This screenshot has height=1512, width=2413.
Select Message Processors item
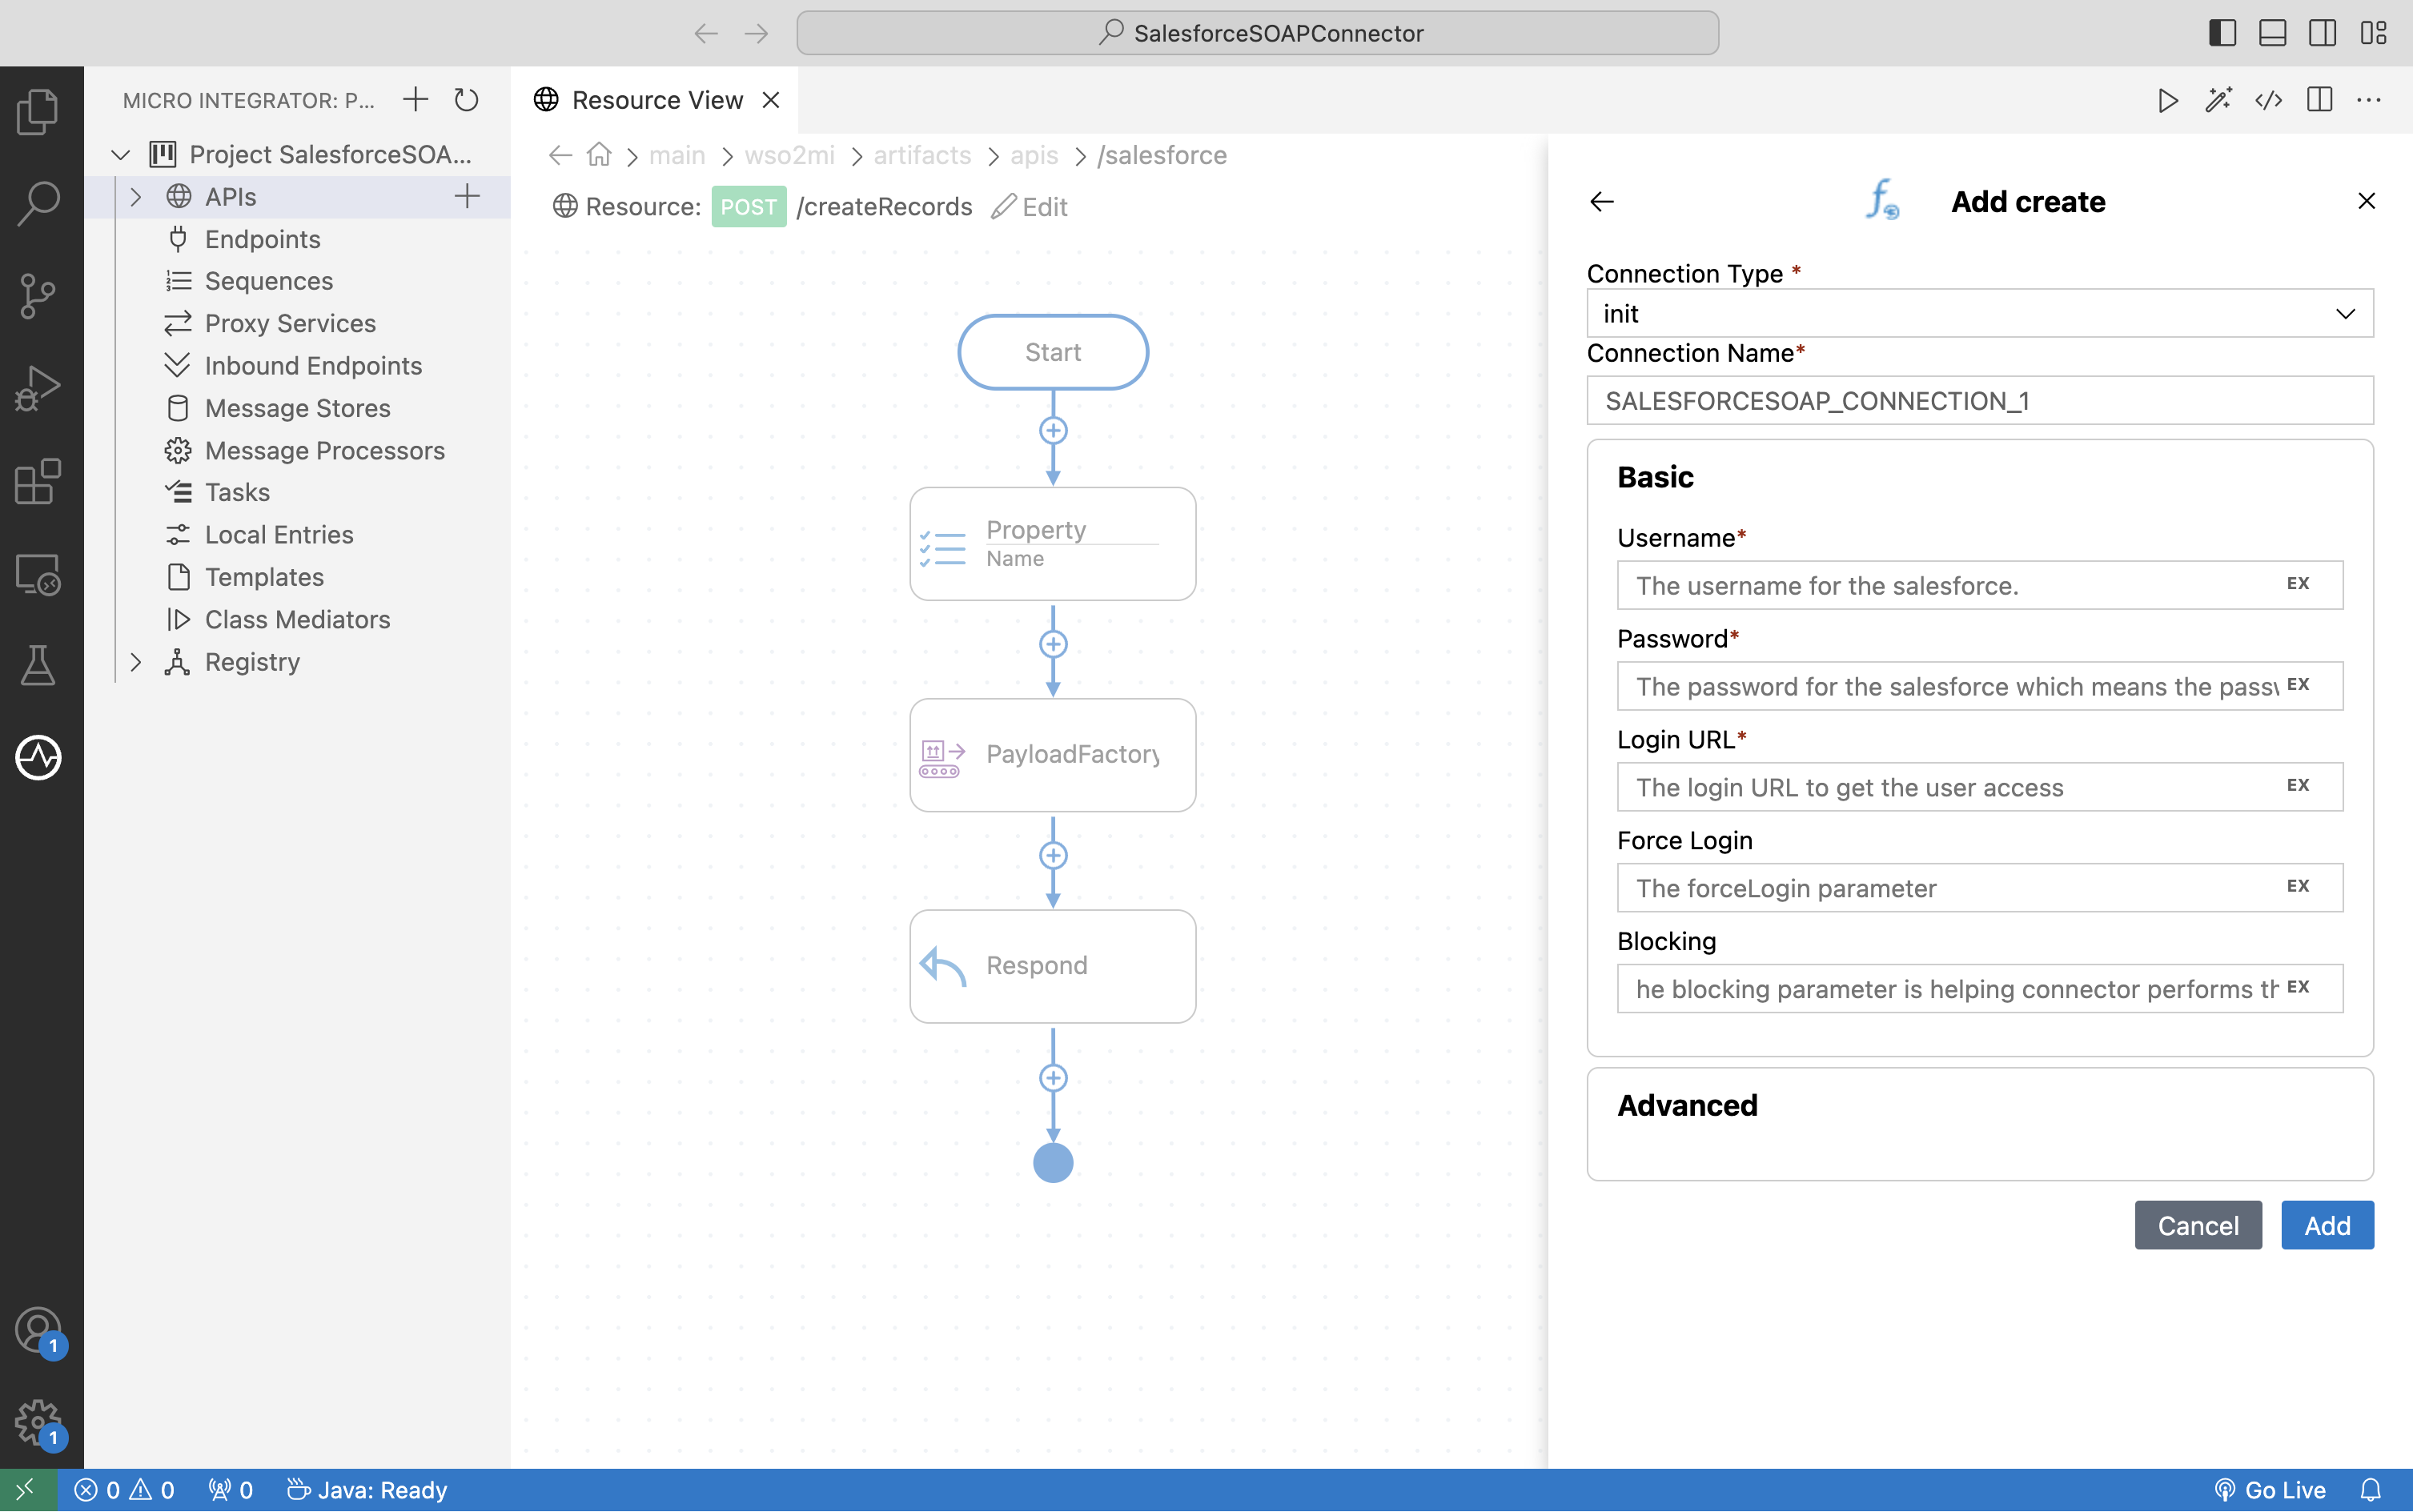point(324,451)
